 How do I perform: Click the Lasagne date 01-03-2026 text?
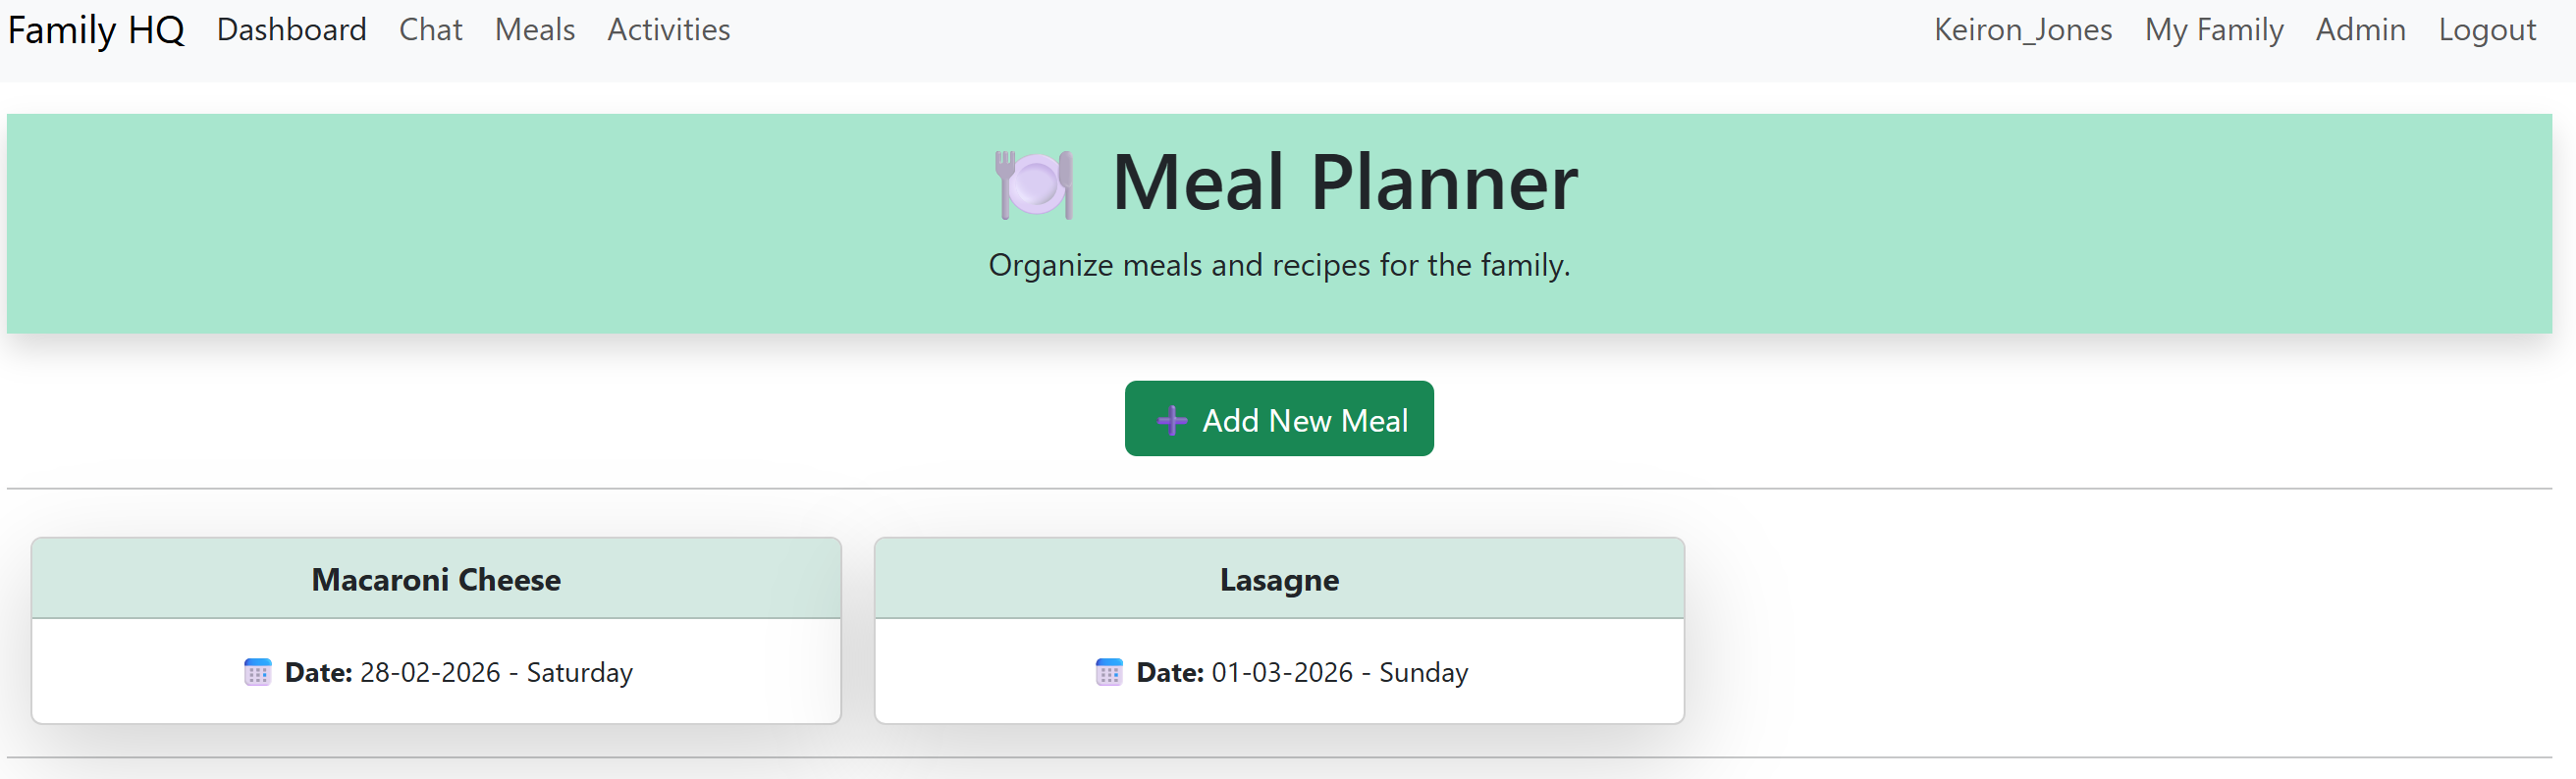pos(1282,672)
